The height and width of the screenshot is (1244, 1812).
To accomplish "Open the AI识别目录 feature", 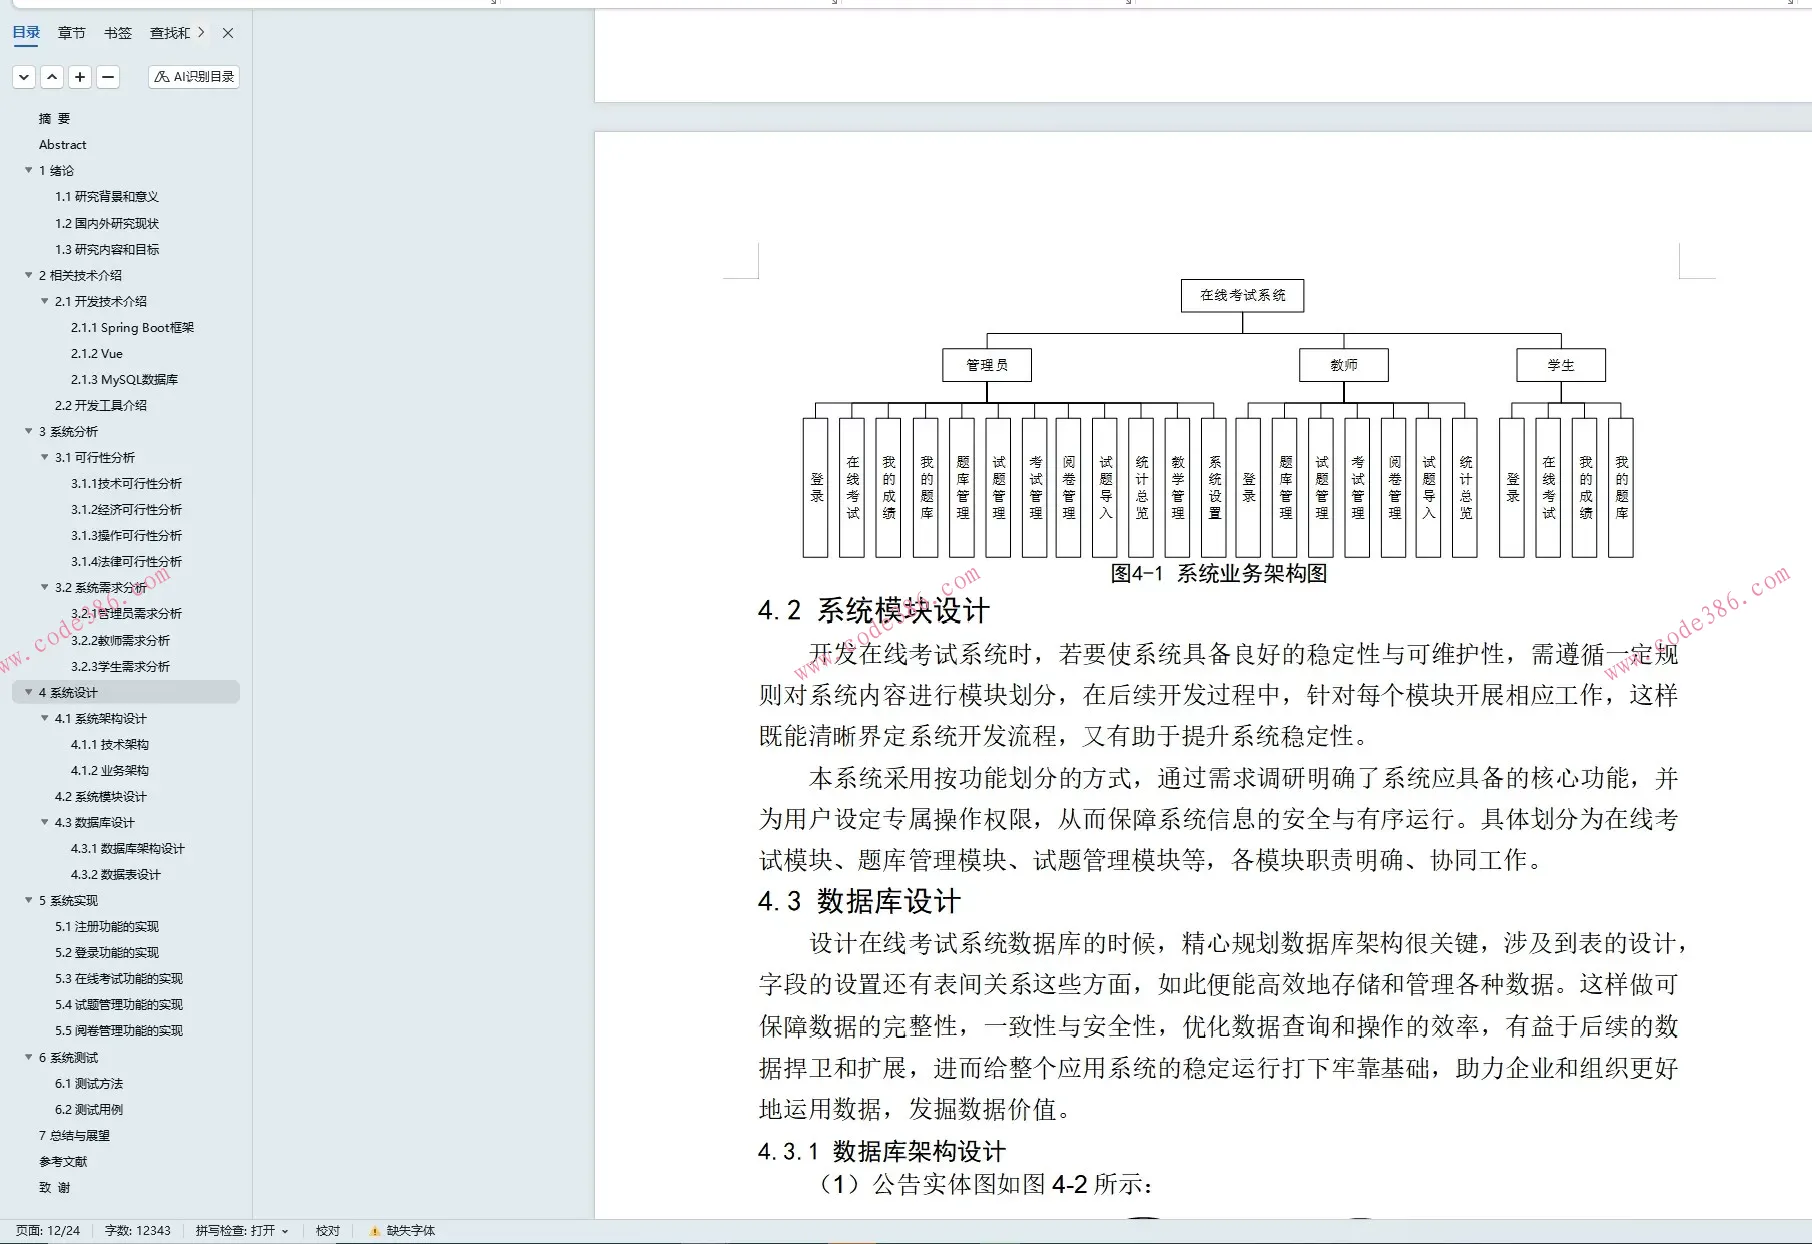I will pos(192,76).
